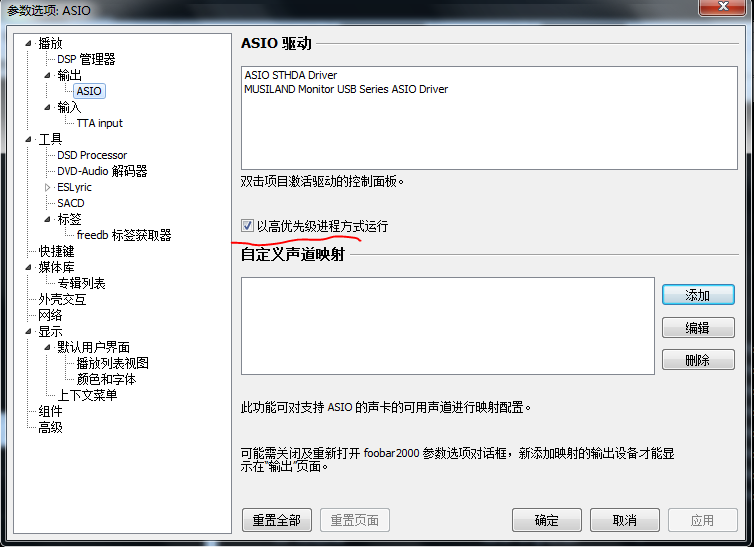Collapse the 播放 tree node
This screenshot has height=547, width=754.
coord(29,44)
